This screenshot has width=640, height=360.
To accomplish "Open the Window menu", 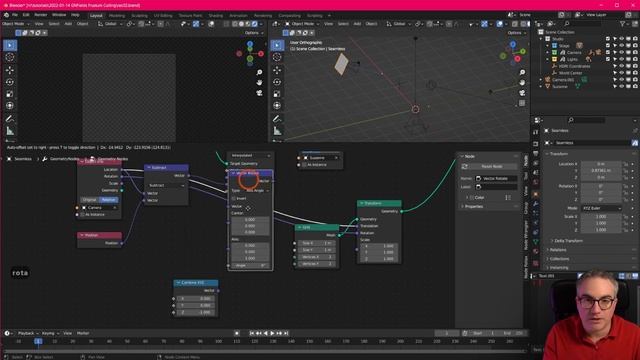I will [x=59, y=15].
